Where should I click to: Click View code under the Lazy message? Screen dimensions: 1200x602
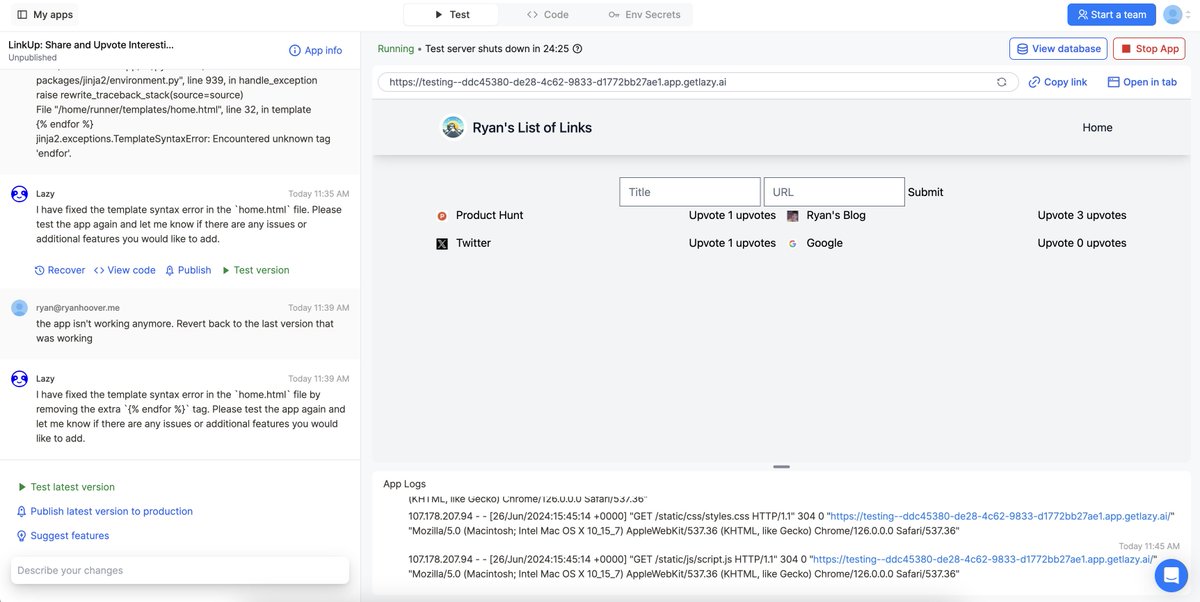coord(124,270)
